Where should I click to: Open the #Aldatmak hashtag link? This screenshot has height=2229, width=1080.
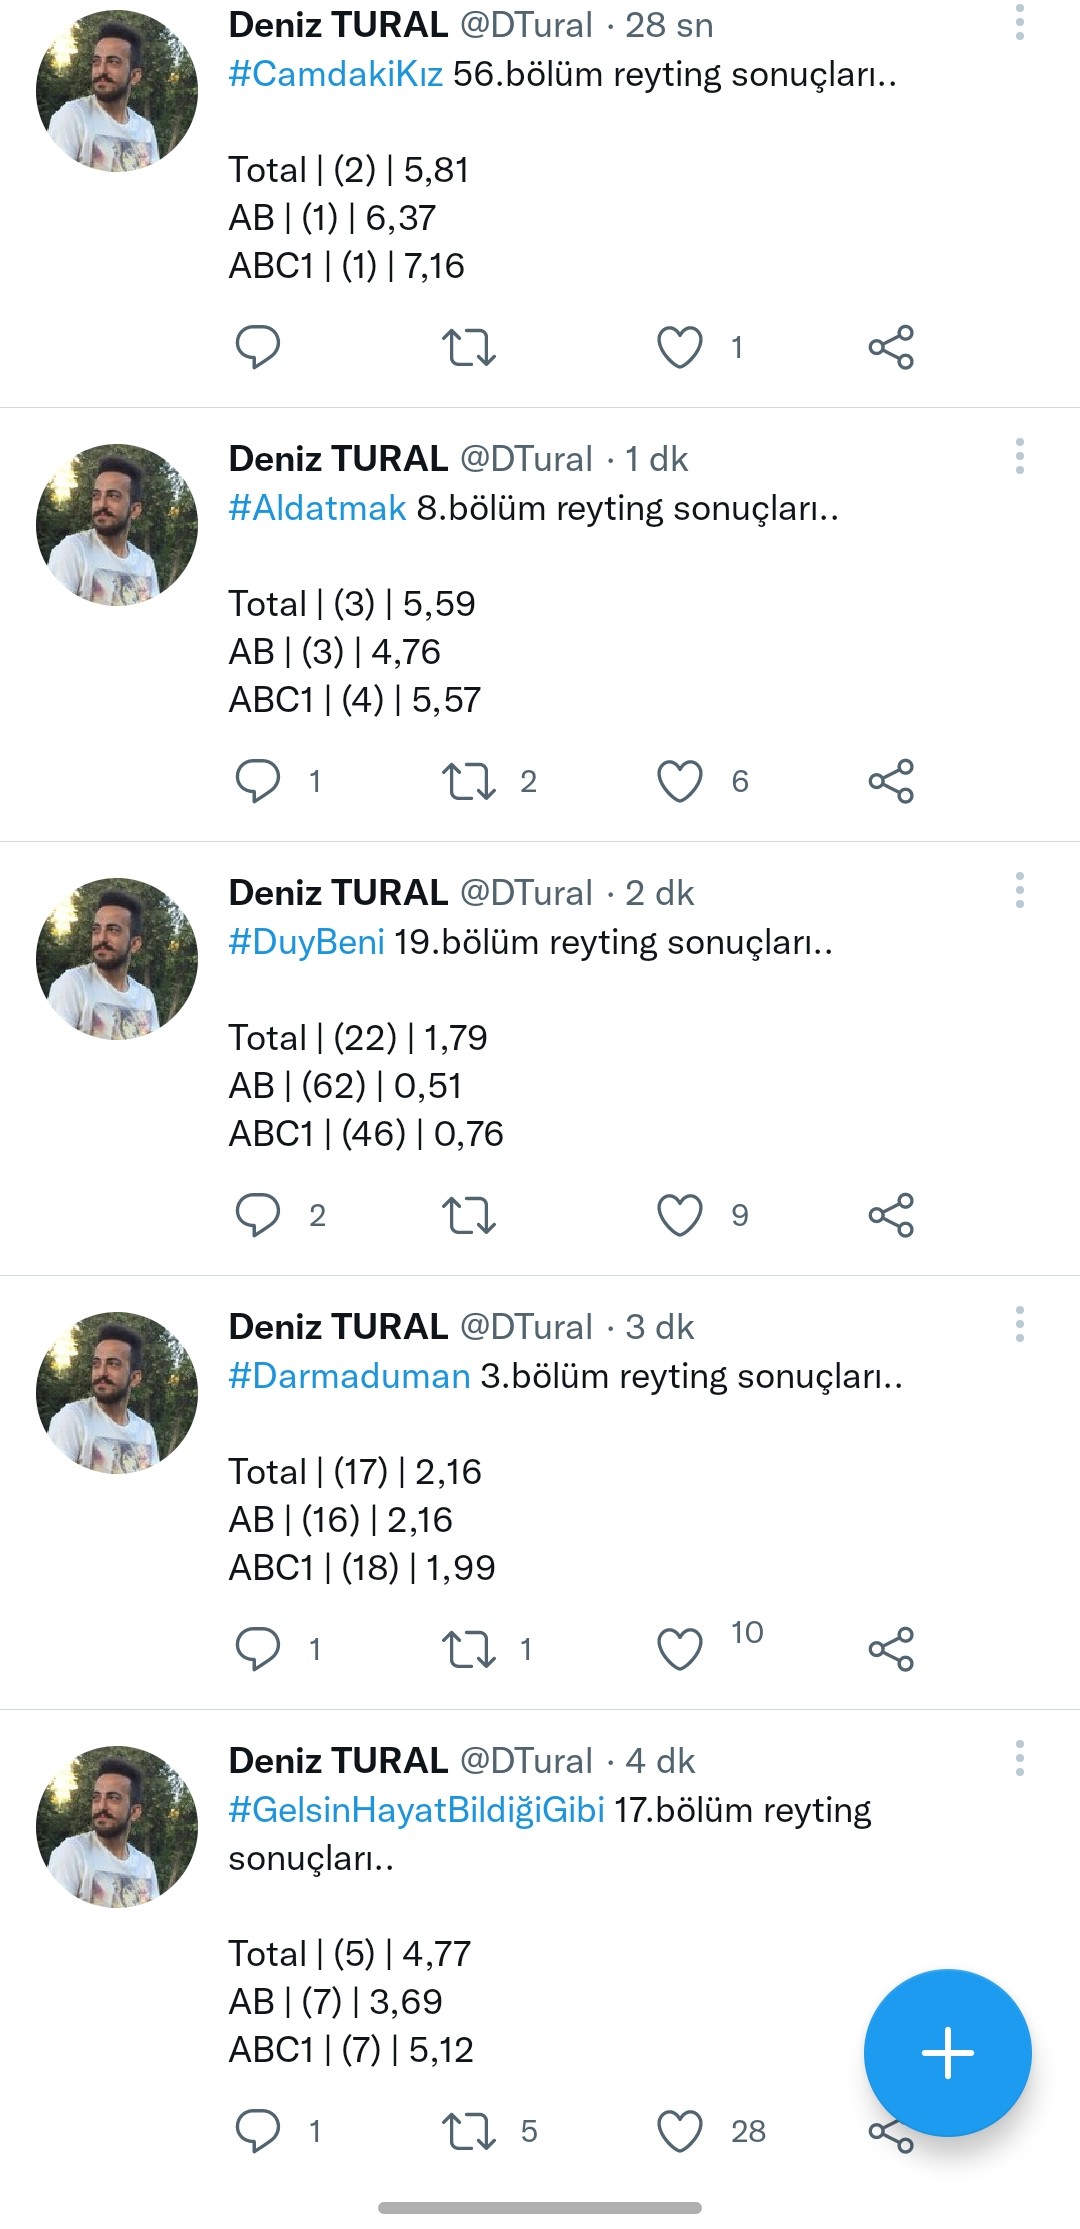pyautogui.click(x=317, y=508)
